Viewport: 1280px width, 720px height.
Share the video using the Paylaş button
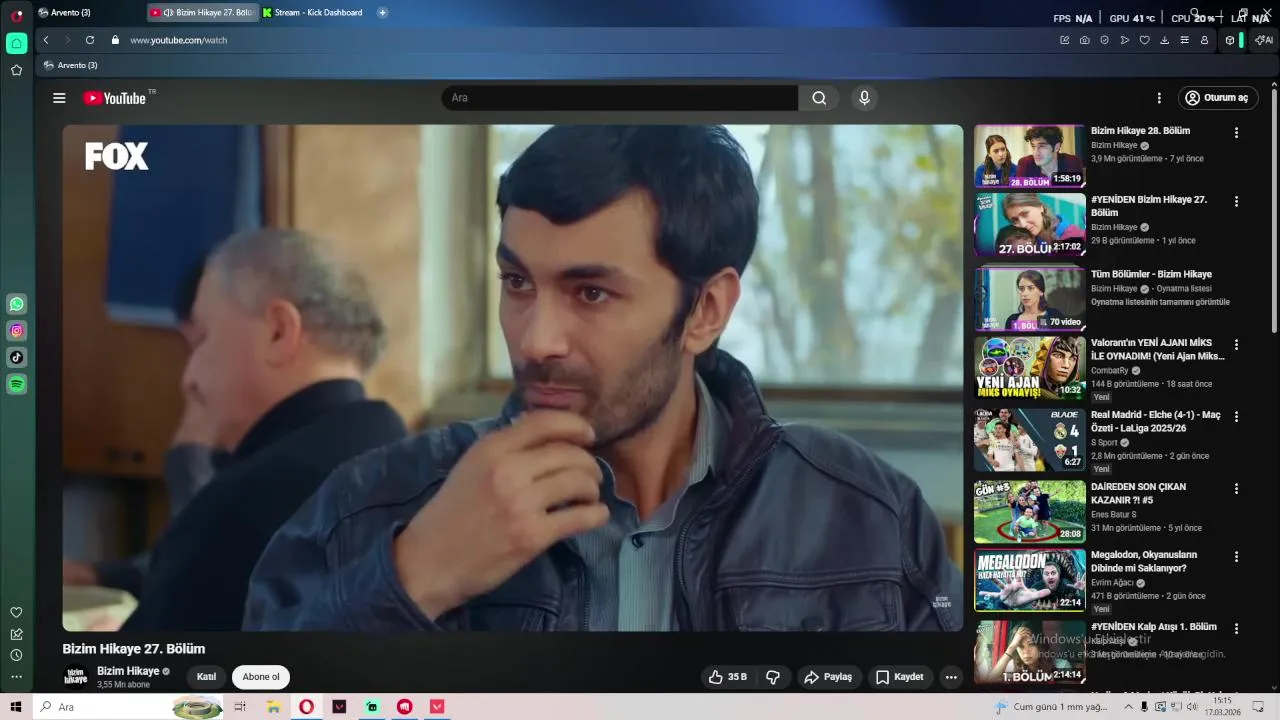pyautogui.click(x=828, y=677)
